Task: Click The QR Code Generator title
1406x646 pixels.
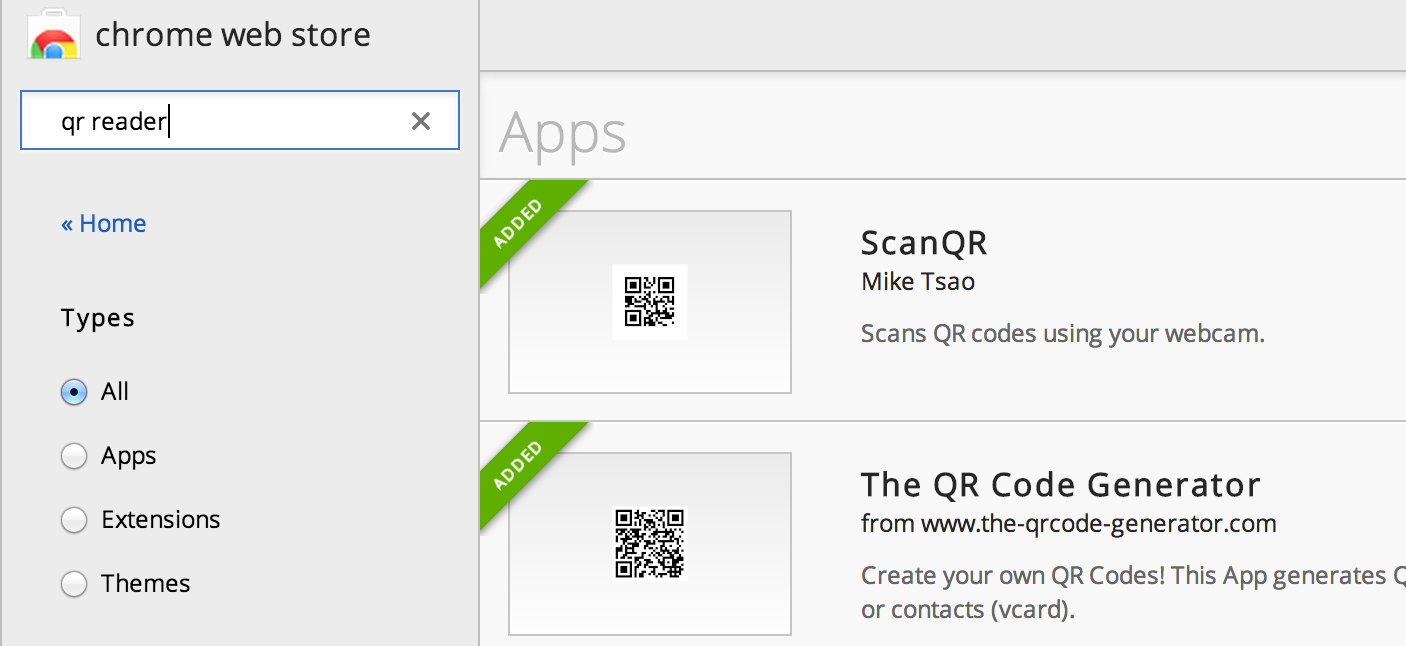Action: 1061,485
